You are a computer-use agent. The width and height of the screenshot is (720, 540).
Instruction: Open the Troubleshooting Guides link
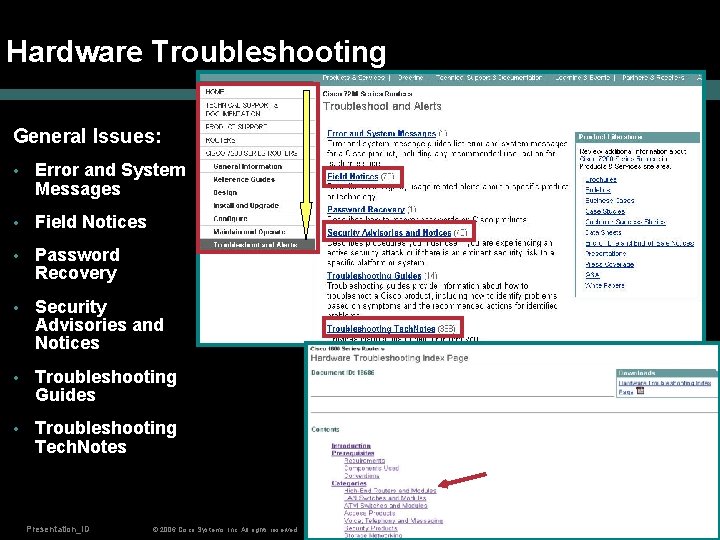click(374, 276)
